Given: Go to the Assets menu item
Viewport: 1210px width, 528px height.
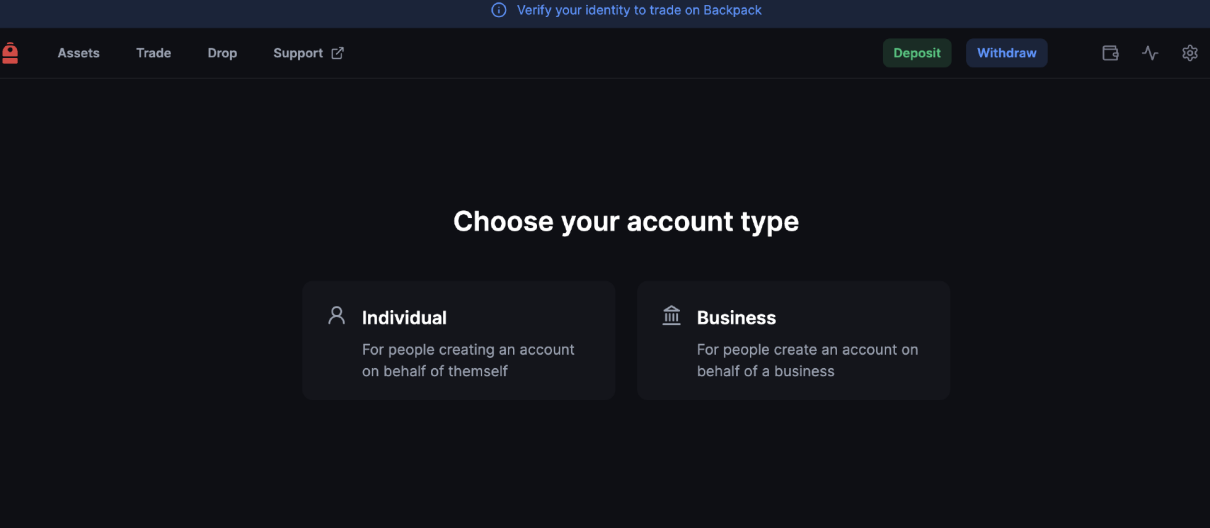Looking at the screenshot, I should (78, 53).
